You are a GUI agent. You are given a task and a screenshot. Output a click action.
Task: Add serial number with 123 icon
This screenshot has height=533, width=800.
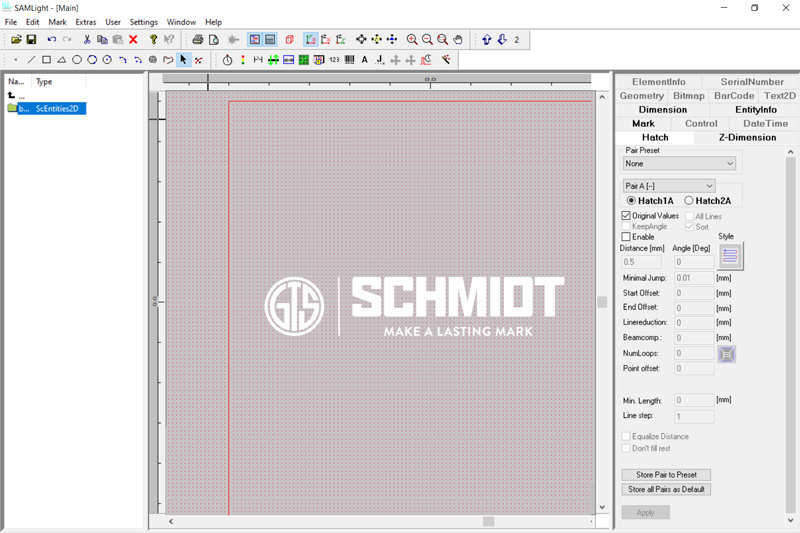click(334, 60)
